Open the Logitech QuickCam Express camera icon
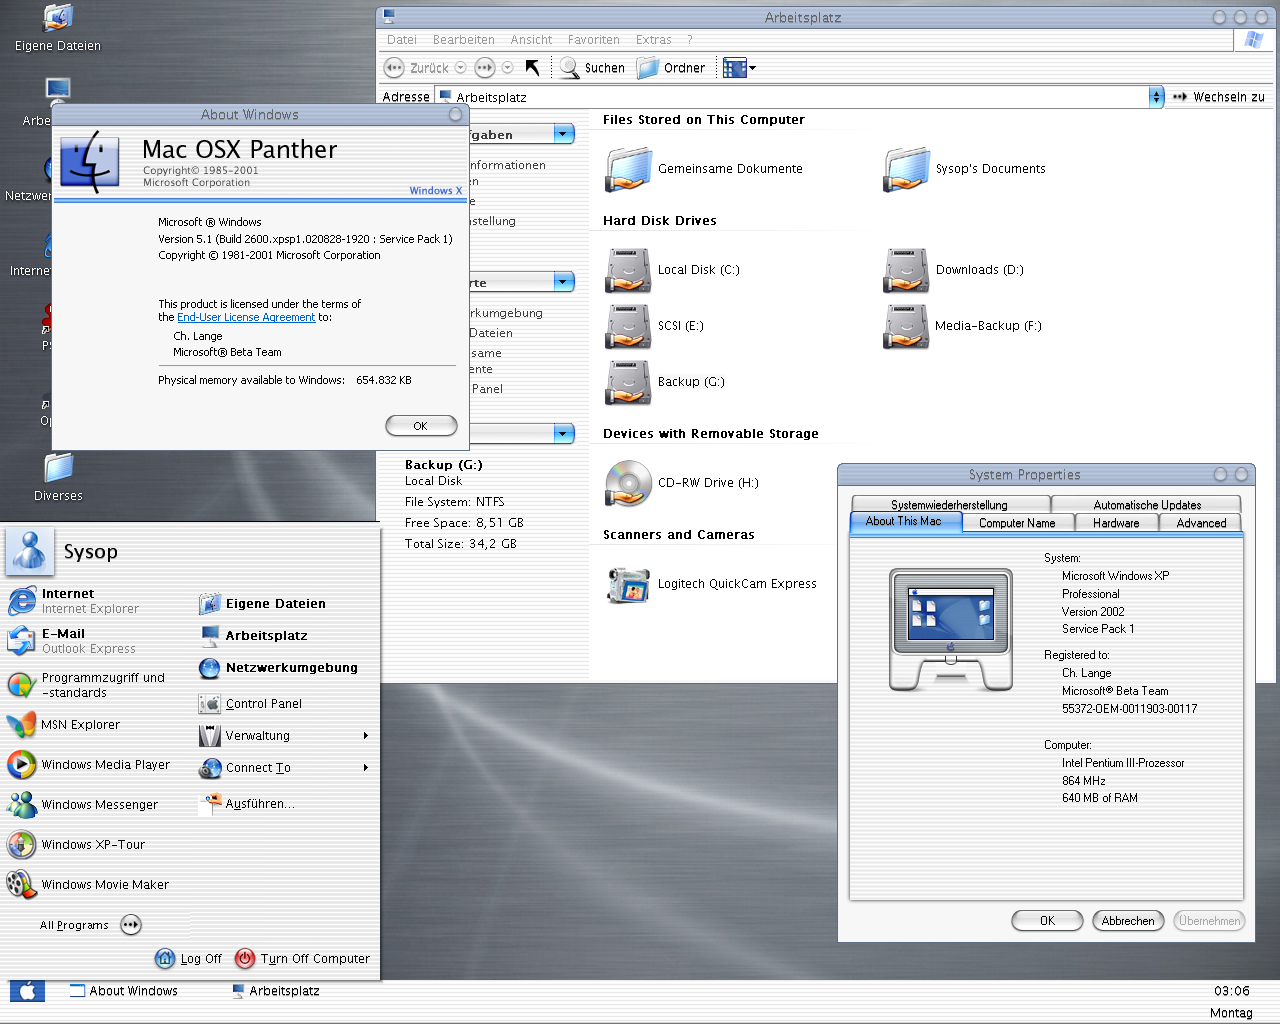1280x1024 pixels. pyautogui.click(x=628, y=585)
